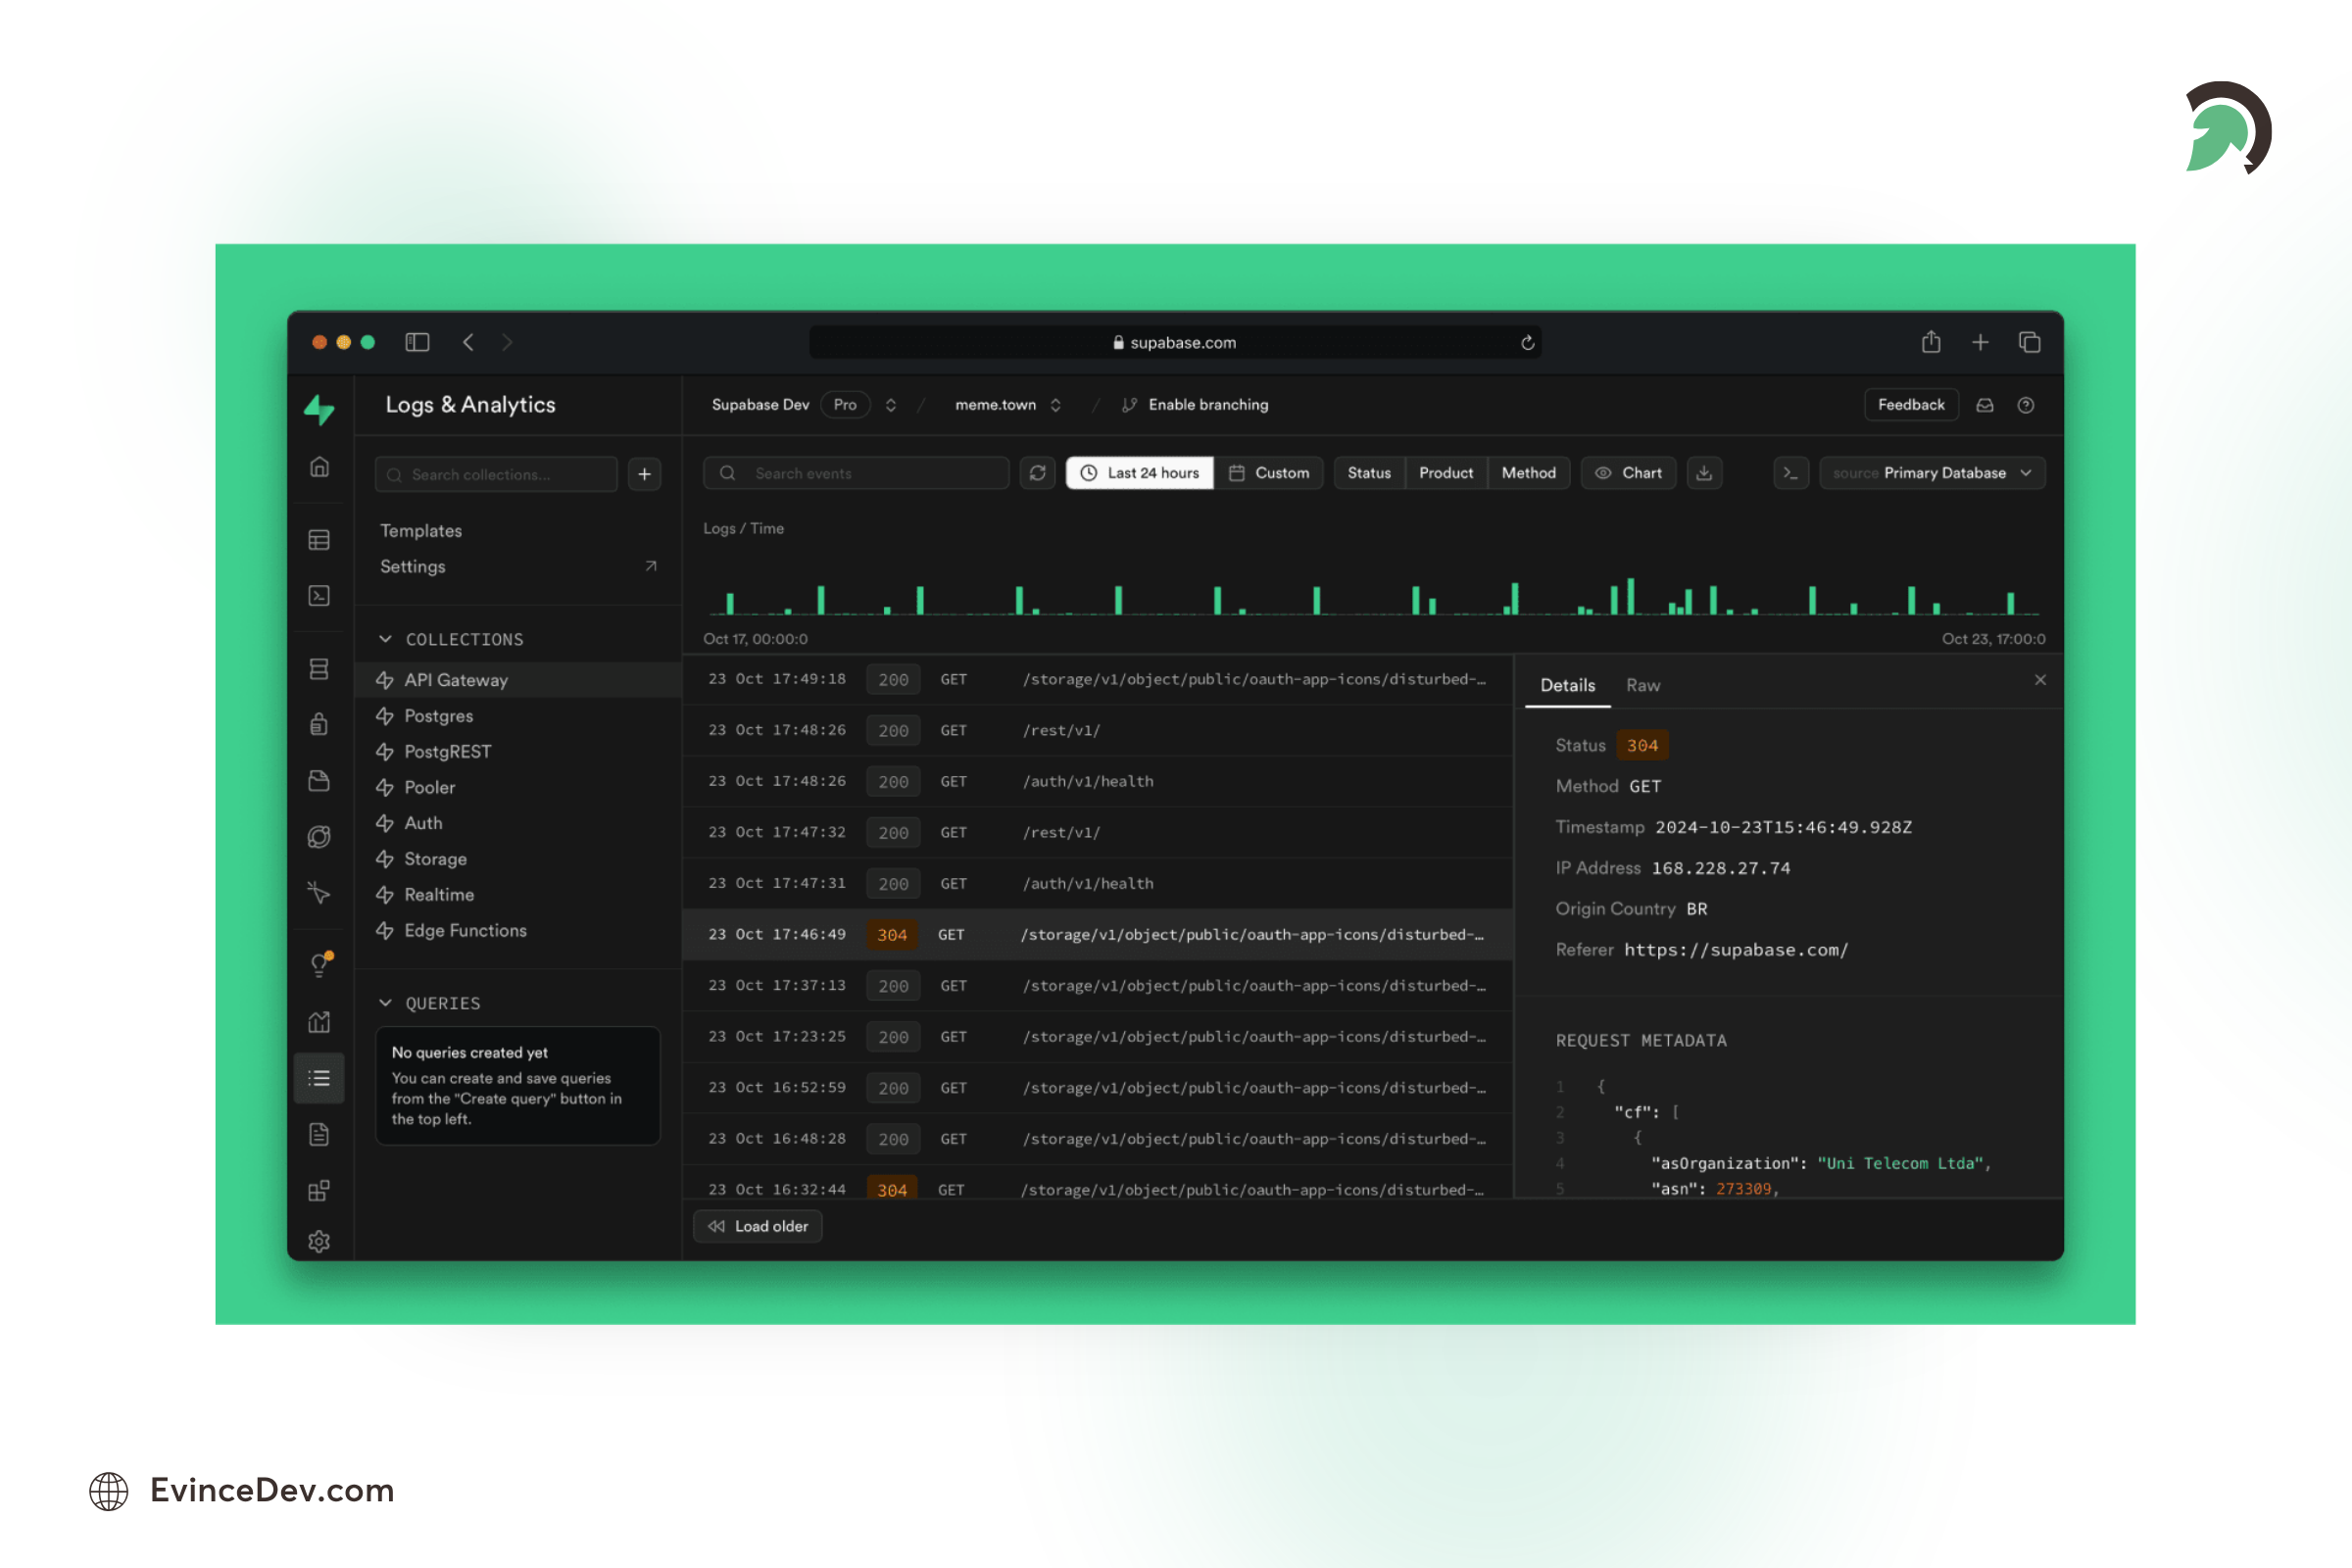Collapse the QUERIES section

430,1003
